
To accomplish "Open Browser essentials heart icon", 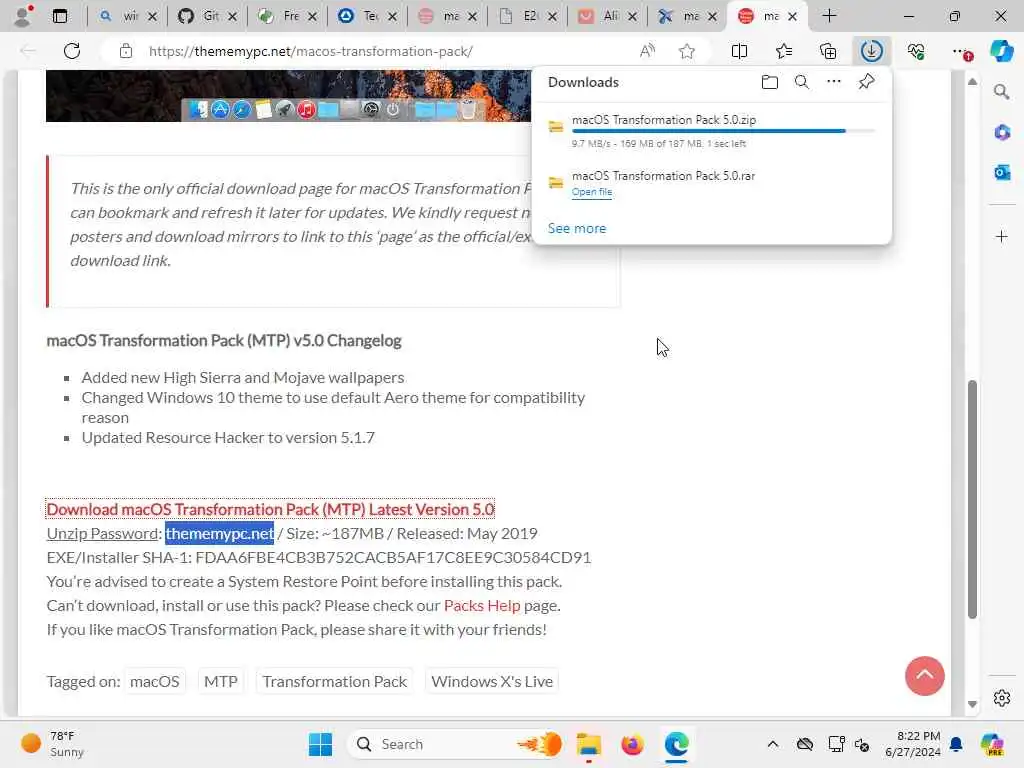I will (x=916, y=51).
